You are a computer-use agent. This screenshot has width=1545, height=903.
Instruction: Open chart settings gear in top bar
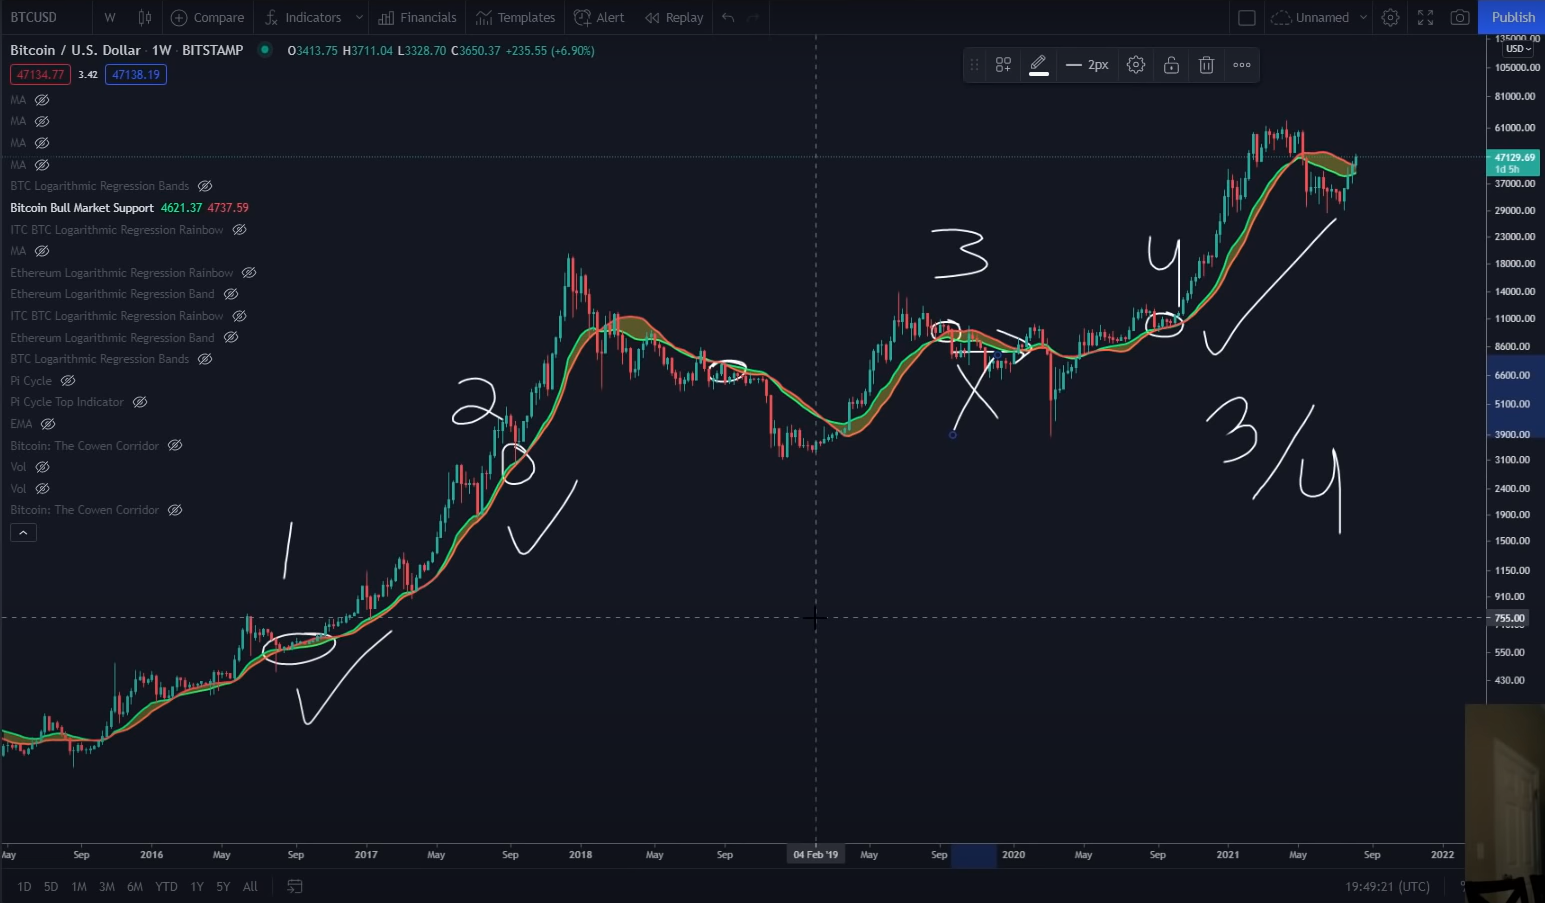[x=1390, y=17]
